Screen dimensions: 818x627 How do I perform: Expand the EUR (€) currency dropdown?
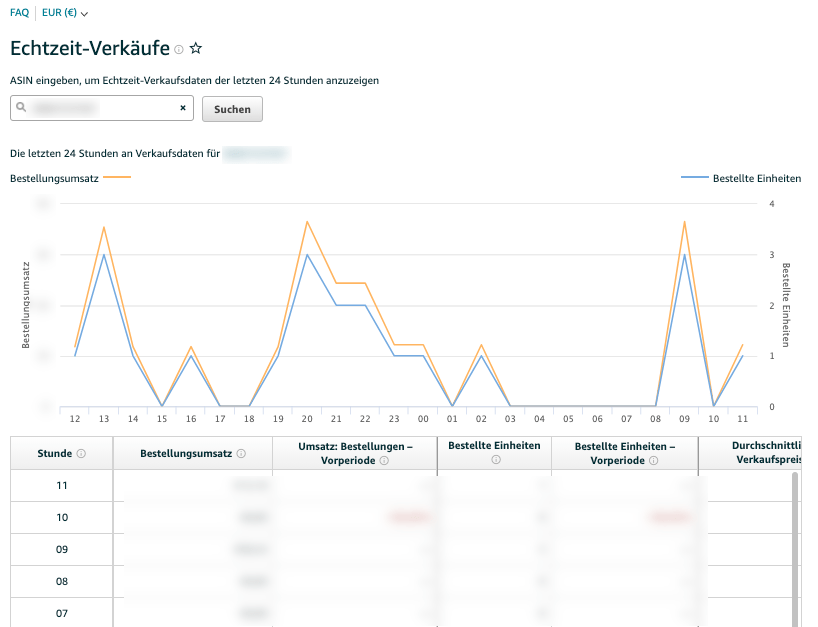coord(65,14)
